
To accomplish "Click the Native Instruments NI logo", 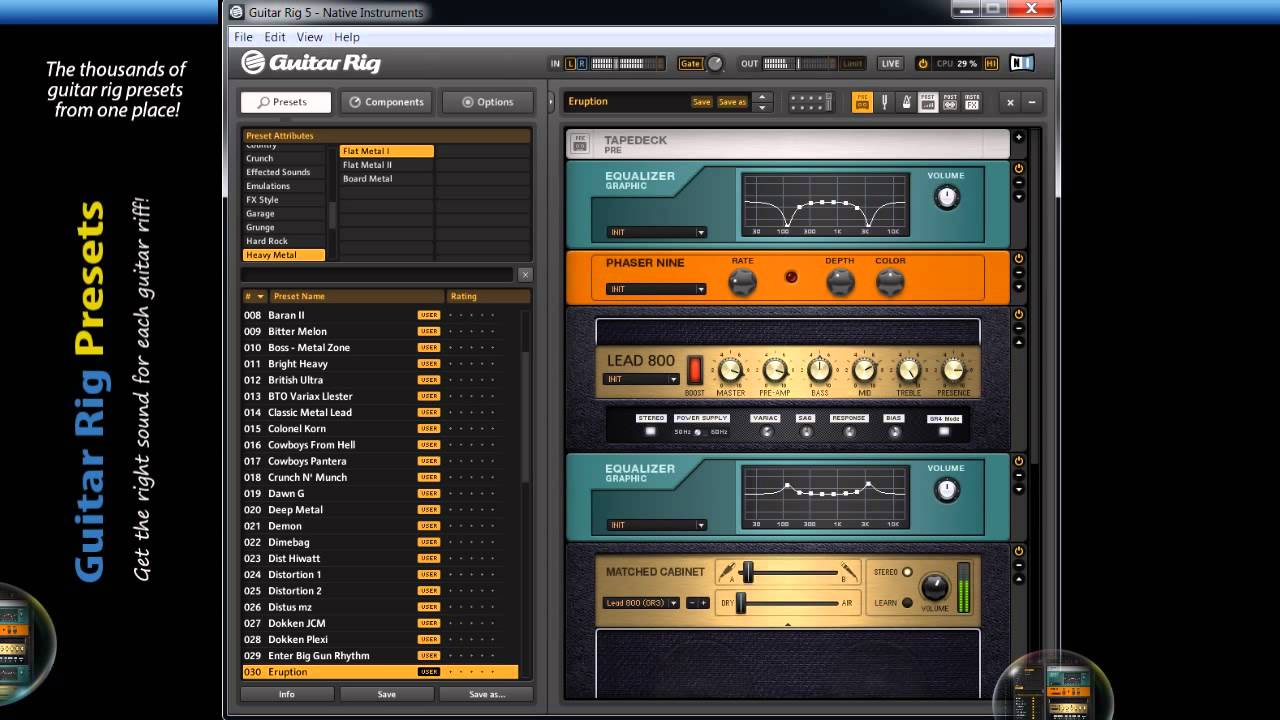I will coord(1021,63).
